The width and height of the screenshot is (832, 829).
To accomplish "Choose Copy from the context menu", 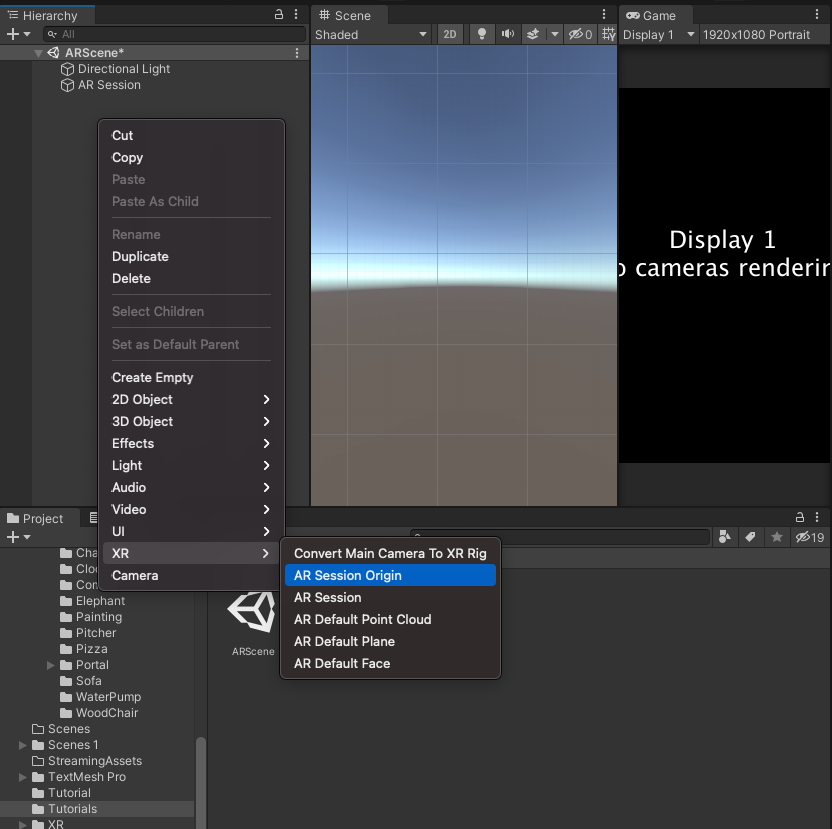I will tap(192, 158).
